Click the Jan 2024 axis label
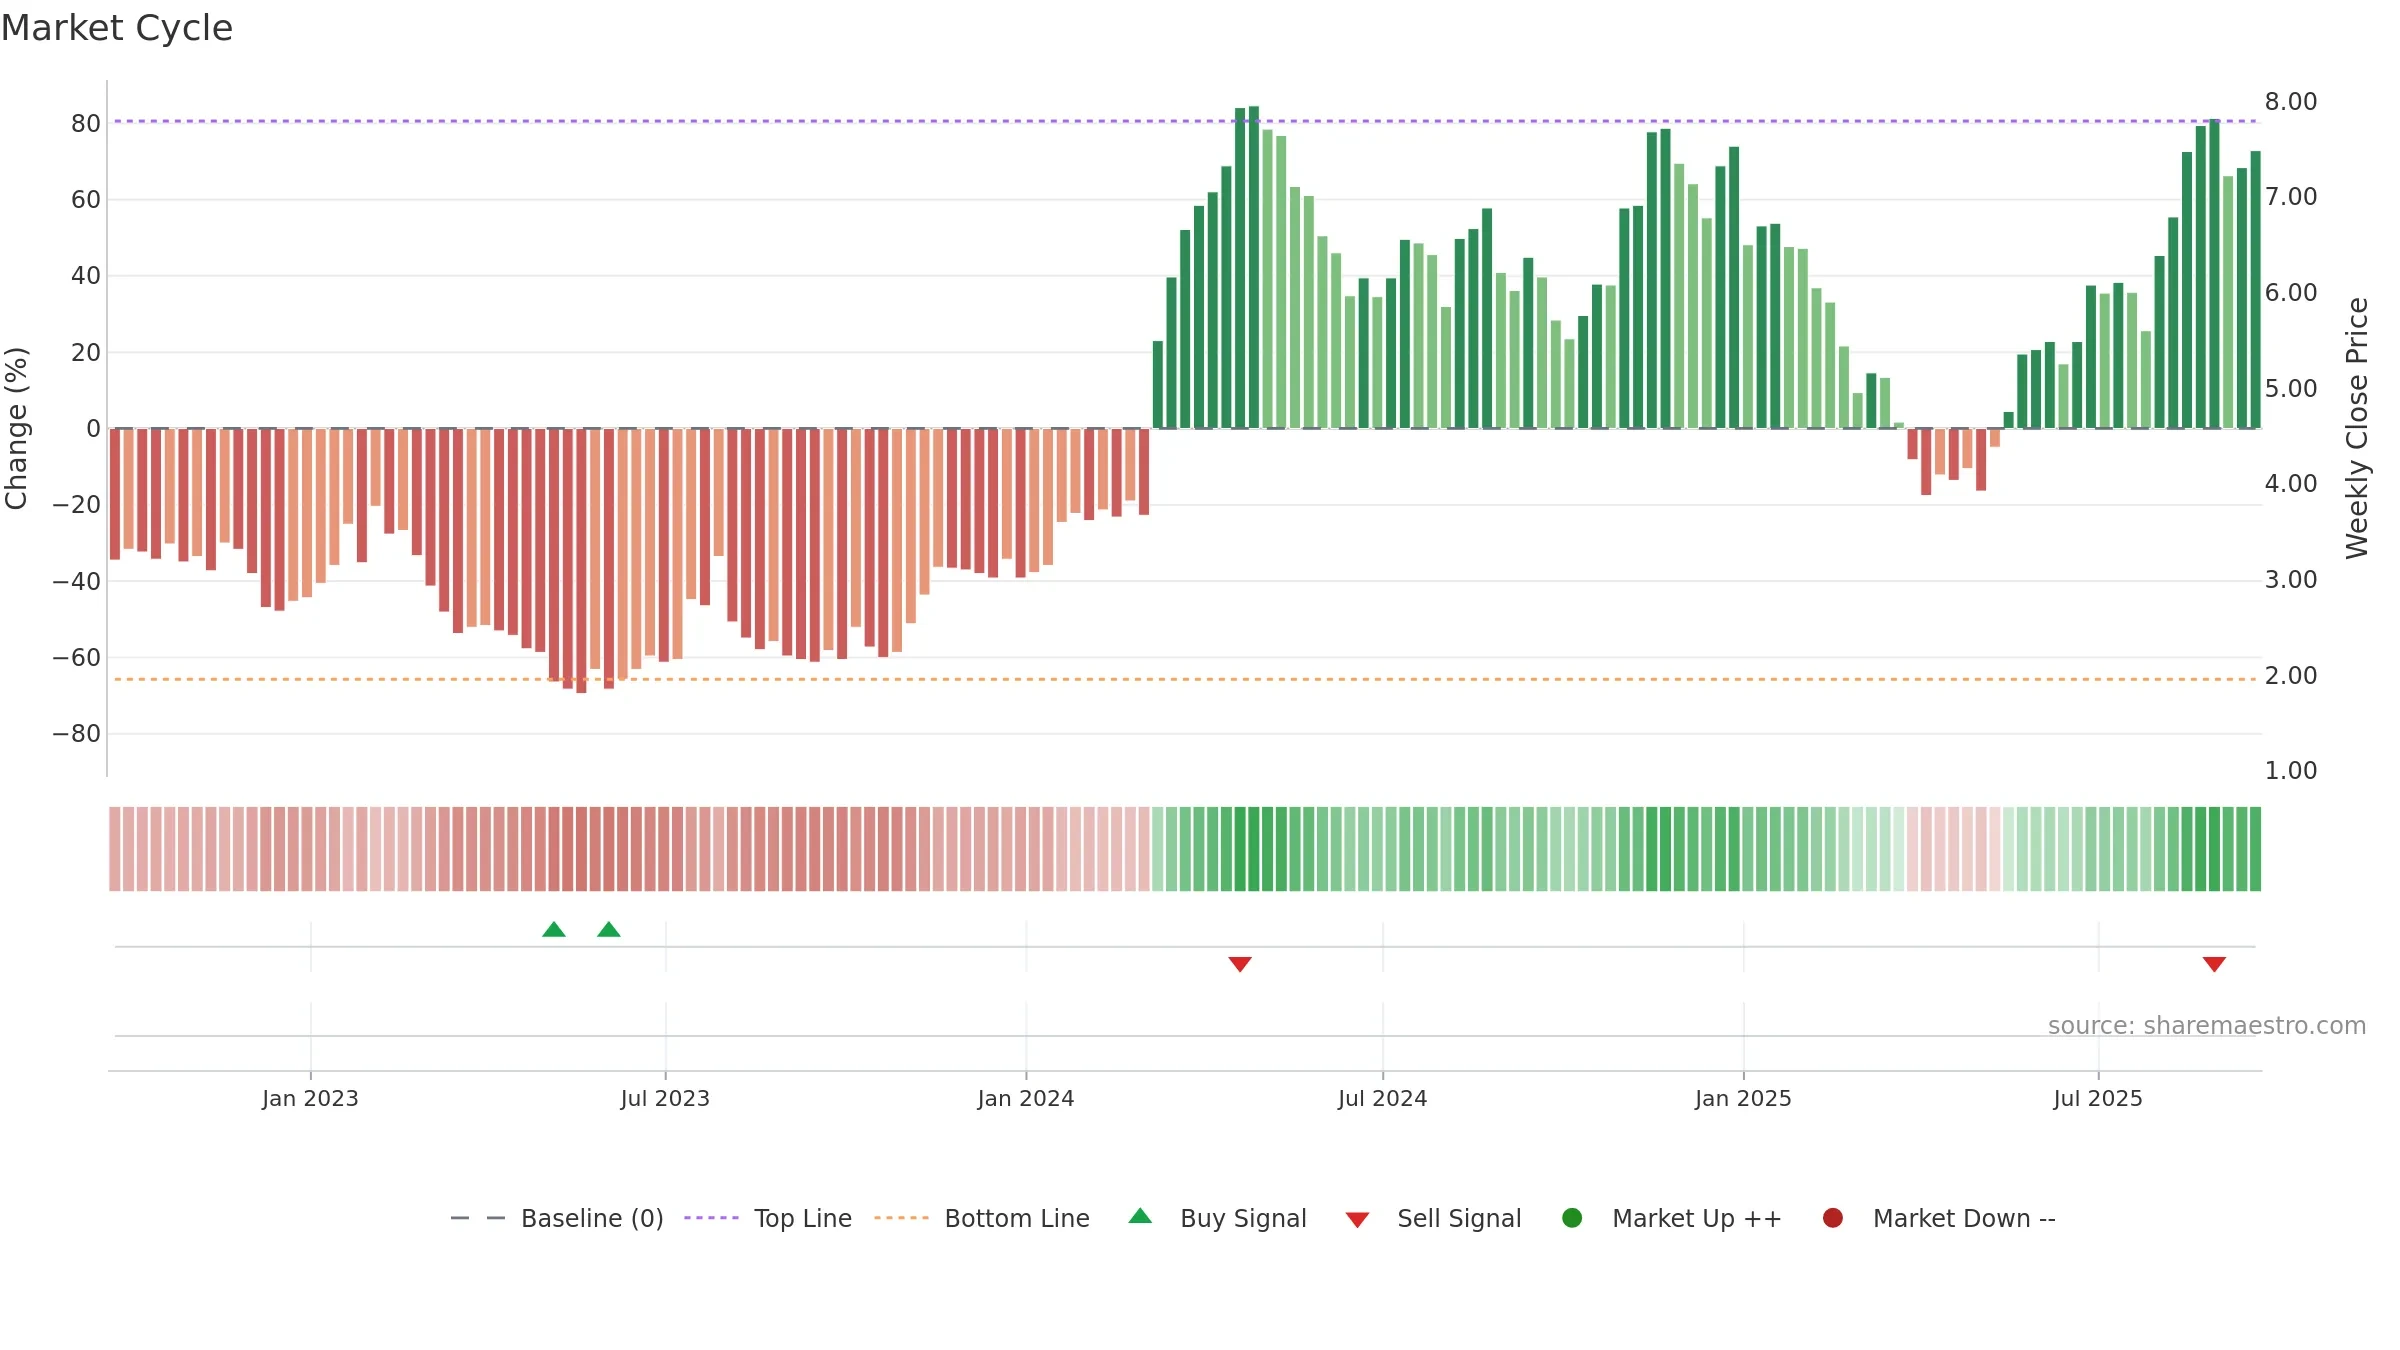 pyautogui.click(x=1026, y=1099)
